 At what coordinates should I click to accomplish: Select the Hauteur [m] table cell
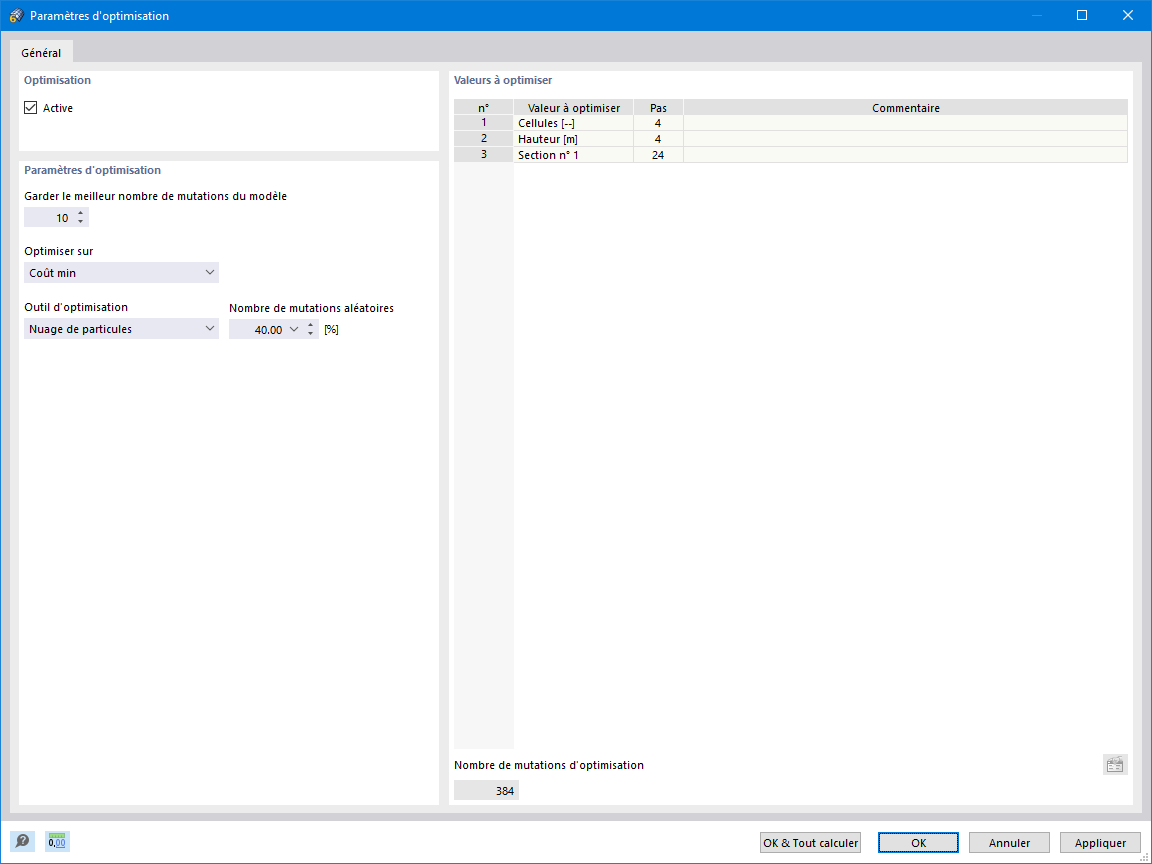573,139
